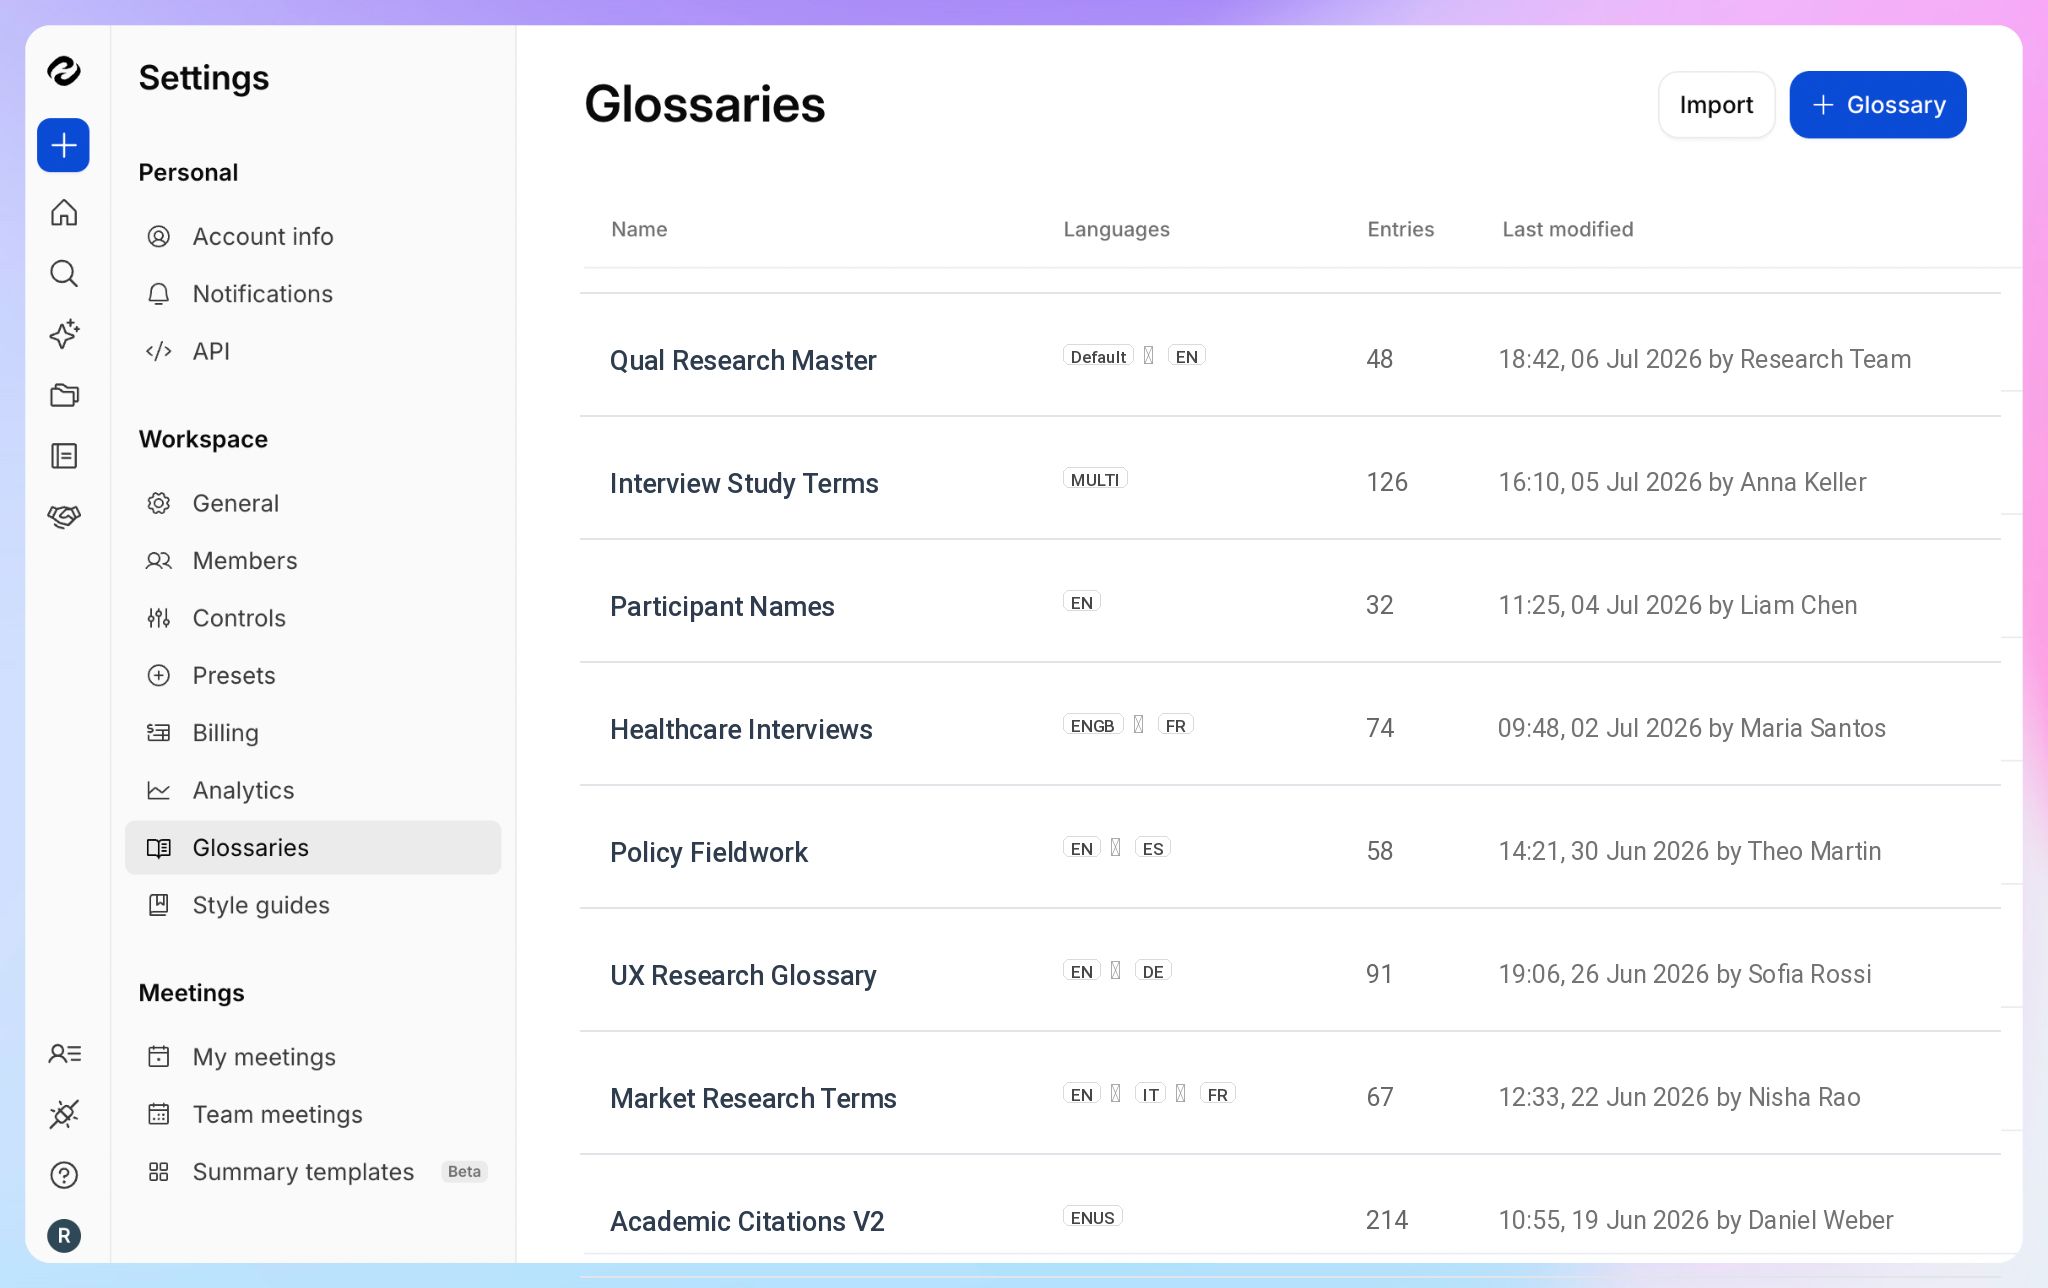
Task: Open search via magnifier icon
Action: 64,273
